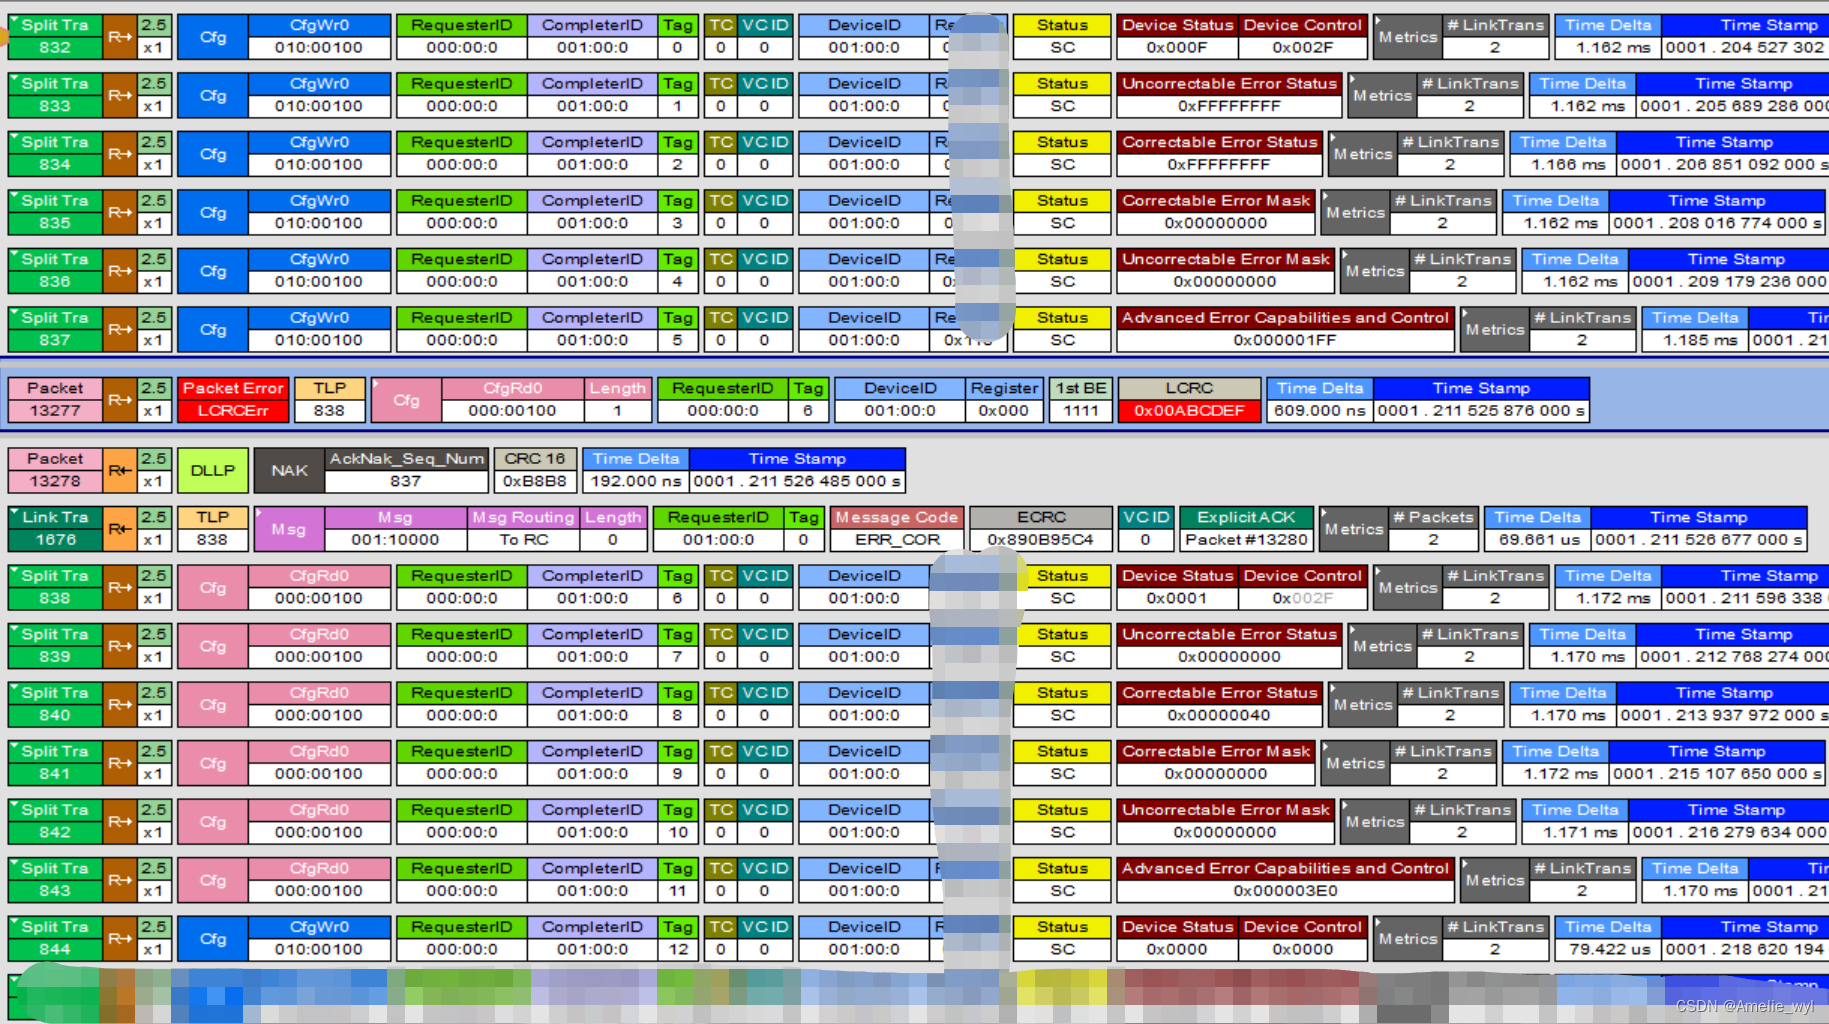This screenshot has width=1829, height=1024.
Task: Click the AckNak_Seq_Num 837 field
Action: pyautogui.click(x=407, y=470)
